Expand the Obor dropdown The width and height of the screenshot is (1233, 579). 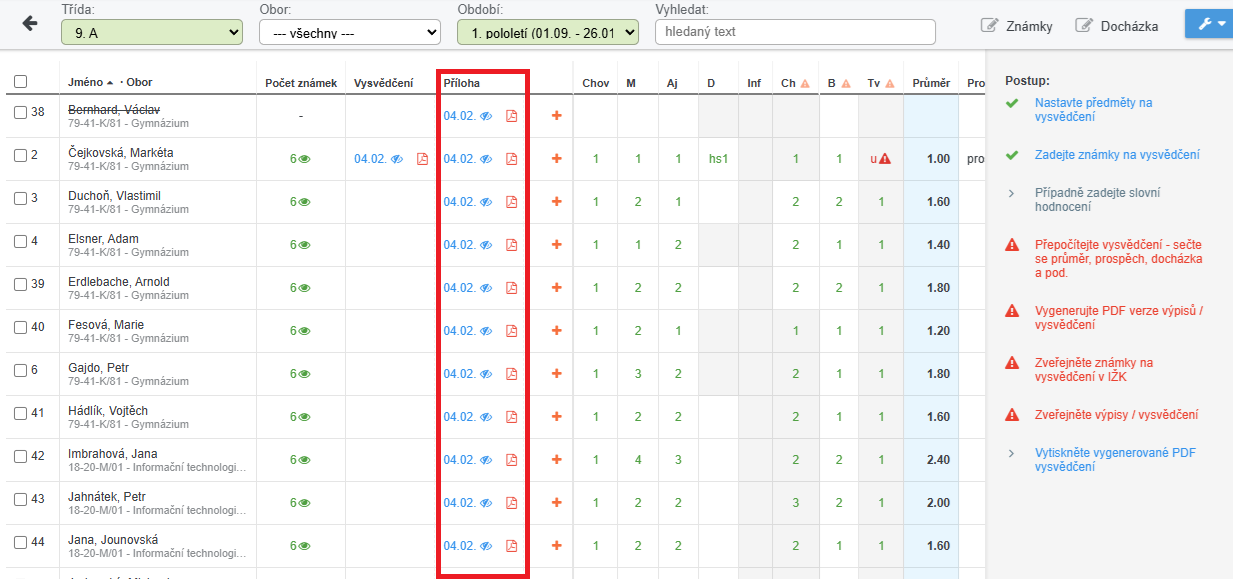(x=349, y=32)
